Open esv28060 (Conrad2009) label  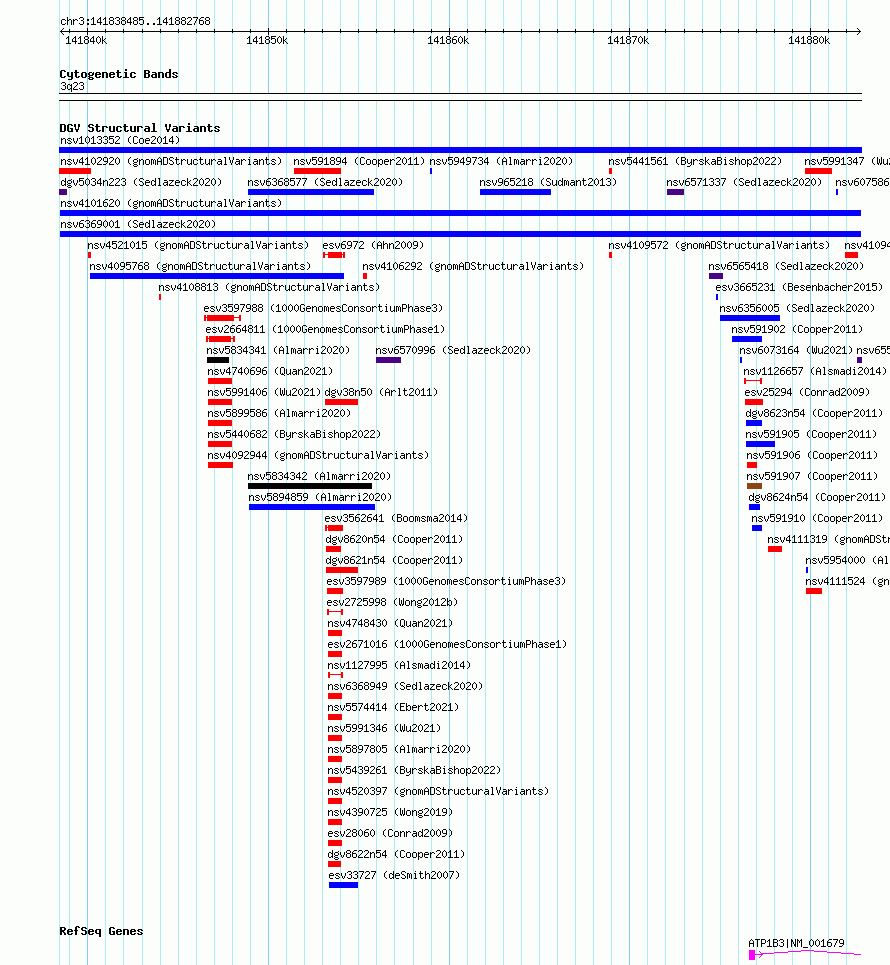click(390, 833)
